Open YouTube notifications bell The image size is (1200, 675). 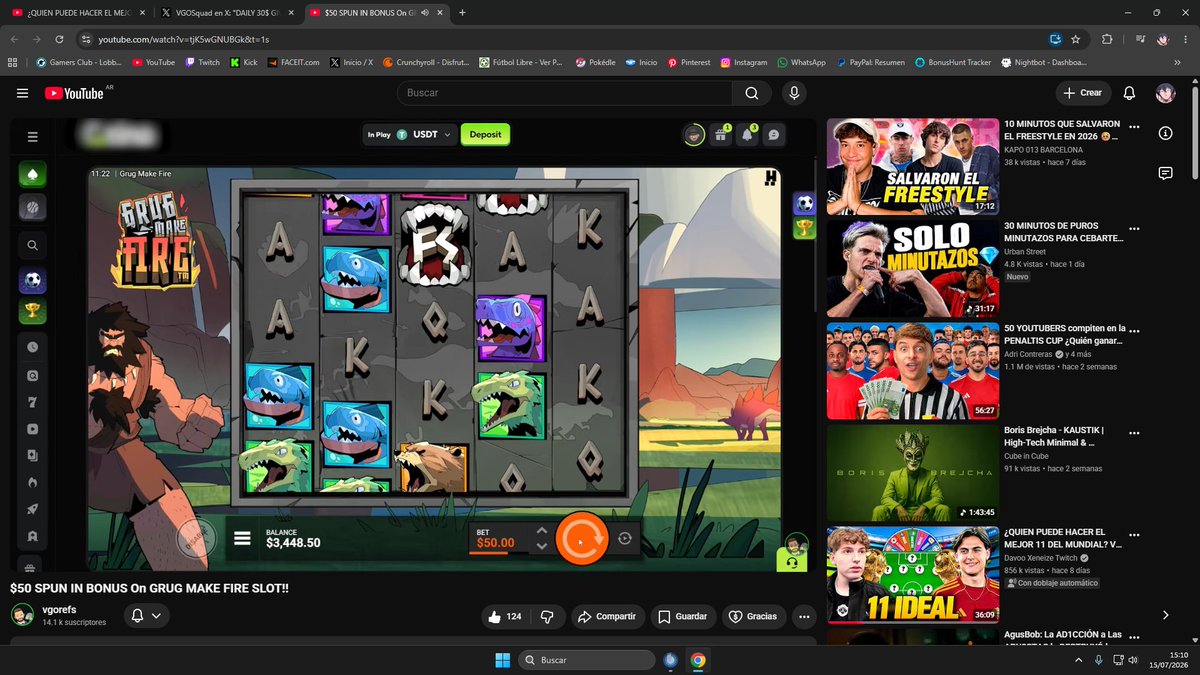tap(1129, 93)
